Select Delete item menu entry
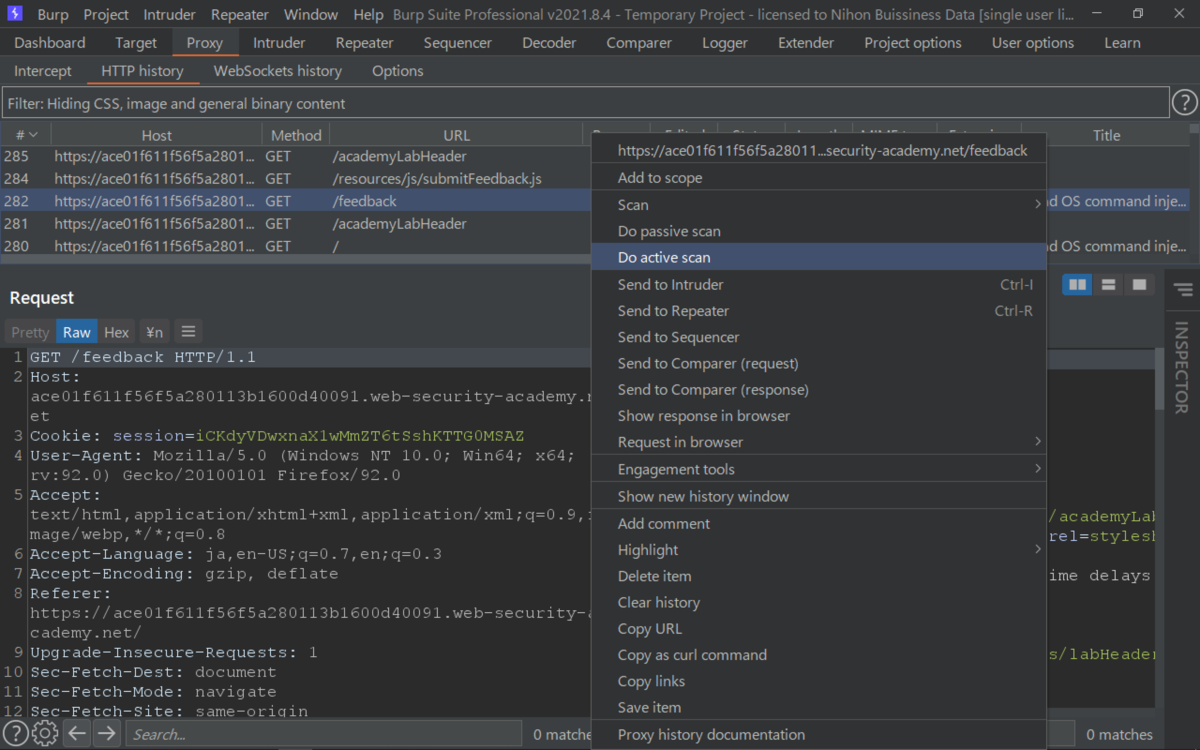The width and height of the screenshot is (1200, 750). coord(818,576)
